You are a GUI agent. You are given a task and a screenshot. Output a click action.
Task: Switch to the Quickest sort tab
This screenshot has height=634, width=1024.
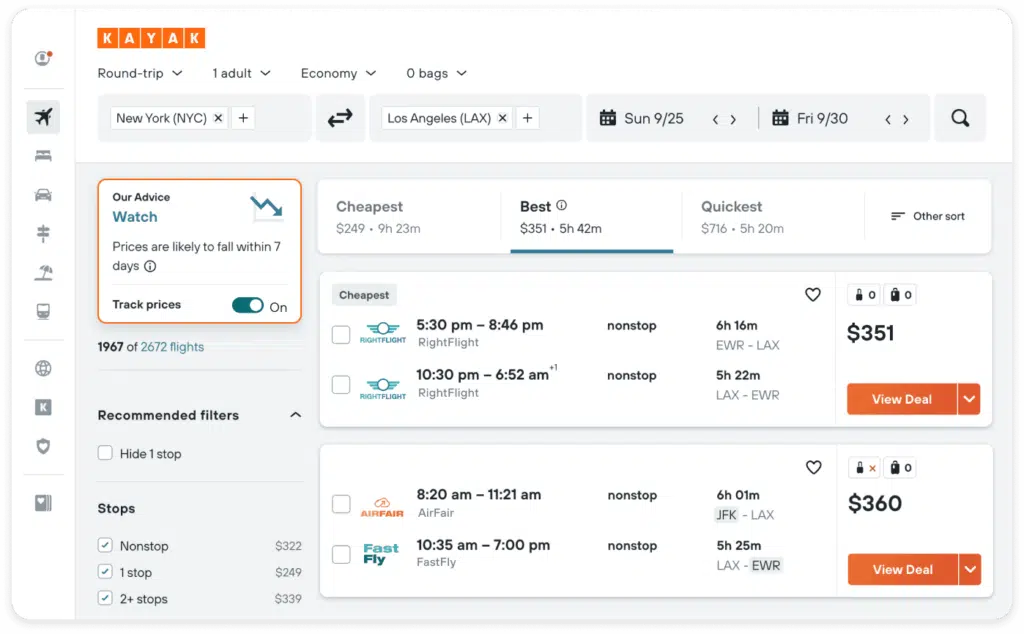pos(773,217)
